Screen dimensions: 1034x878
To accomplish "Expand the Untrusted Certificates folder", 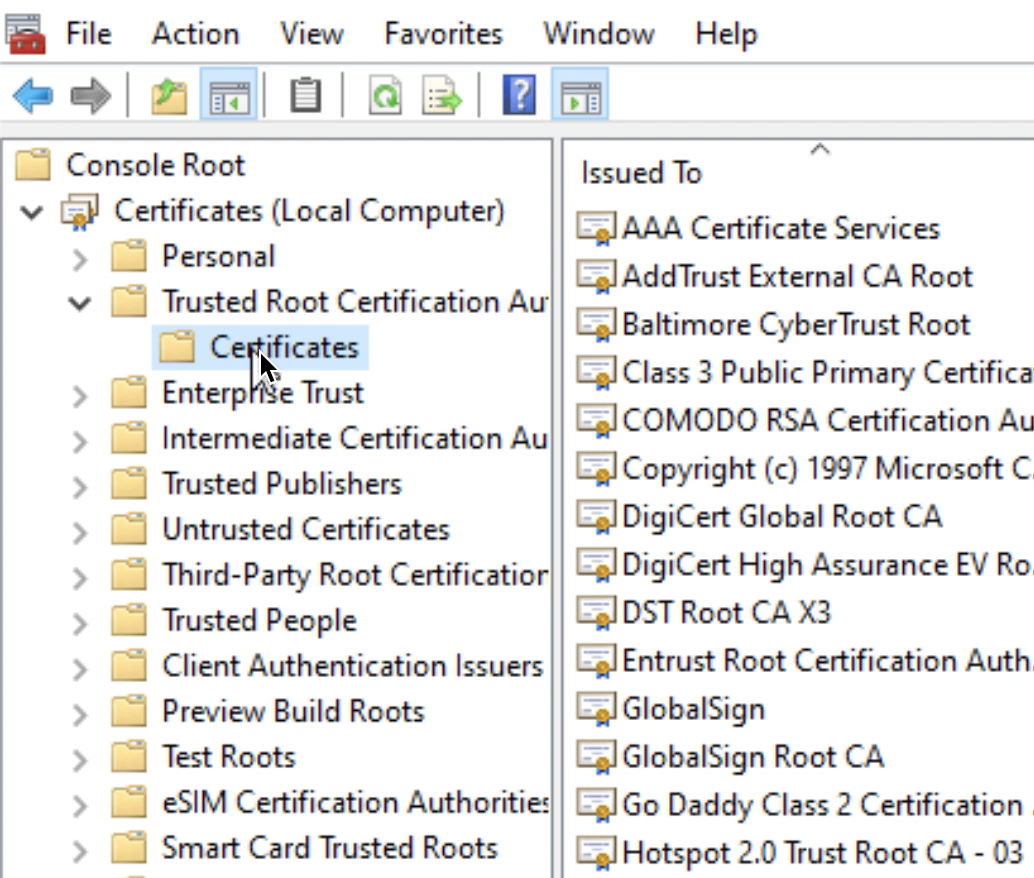I will (x=80, y=531).
